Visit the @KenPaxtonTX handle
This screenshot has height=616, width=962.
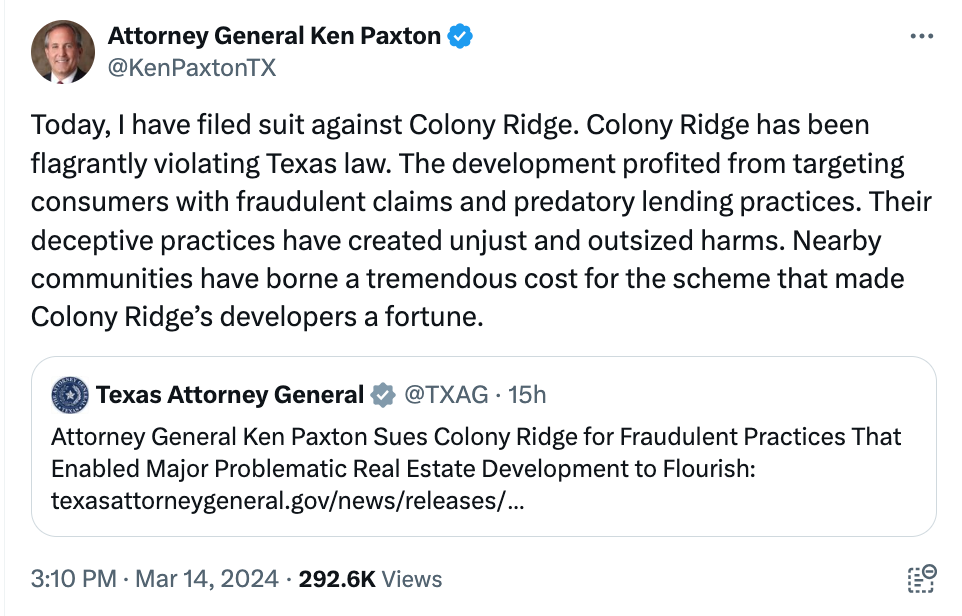(x=191, y=67)
